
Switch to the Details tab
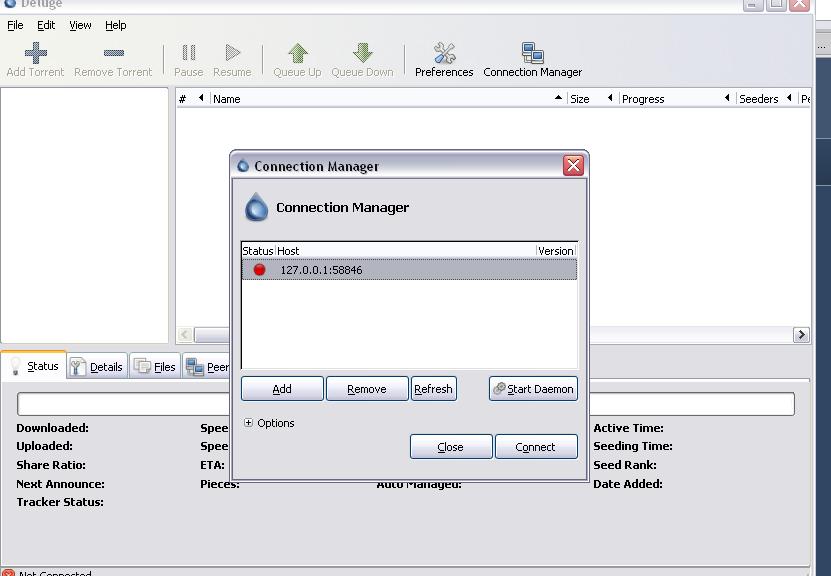pyautogui.click(x=98, y=366)
